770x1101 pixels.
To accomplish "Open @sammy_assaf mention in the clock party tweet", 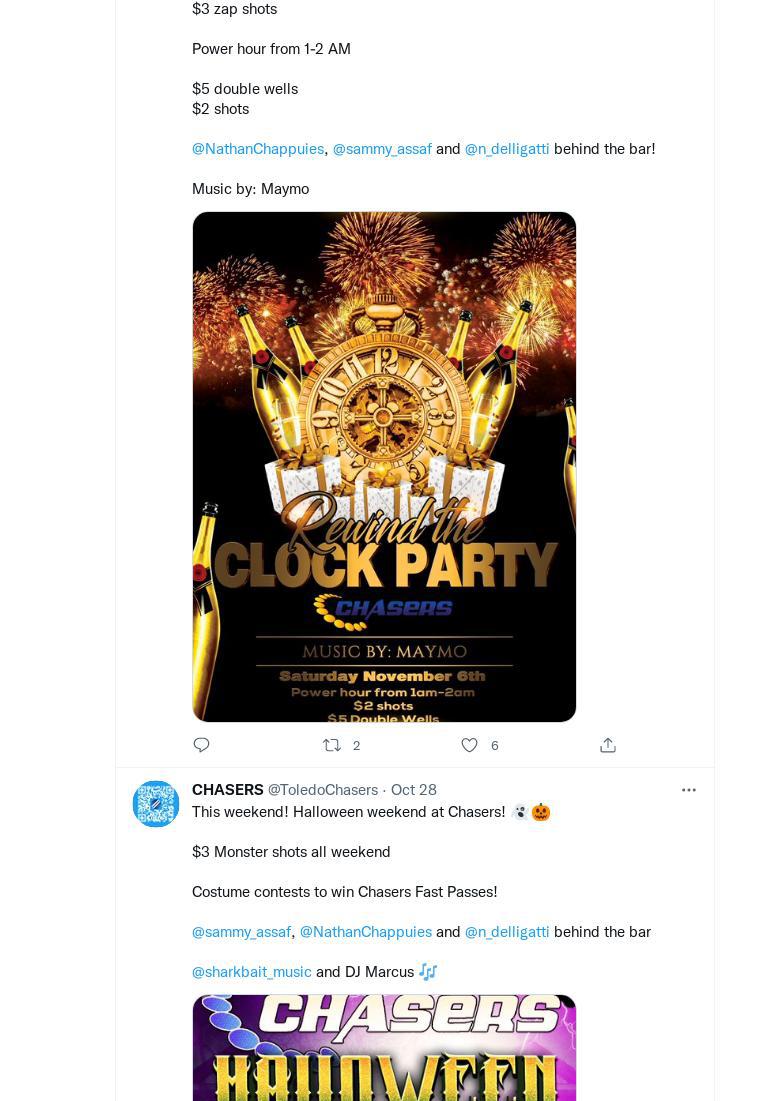I will [x=382, y=149].
